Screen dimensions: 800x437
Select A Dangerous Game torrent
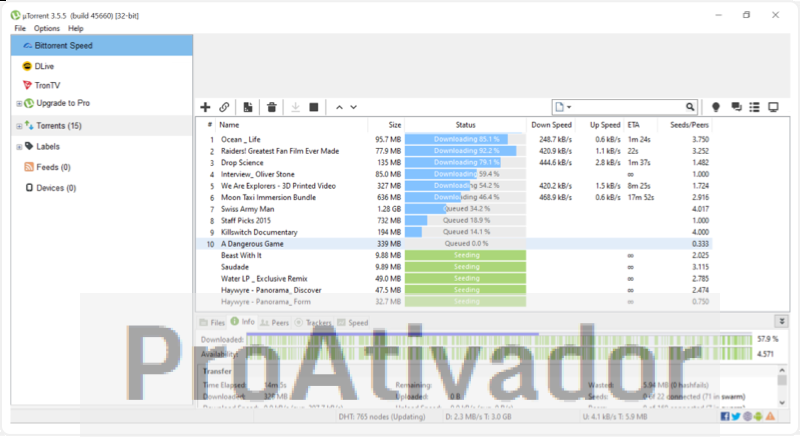[252, 244]
